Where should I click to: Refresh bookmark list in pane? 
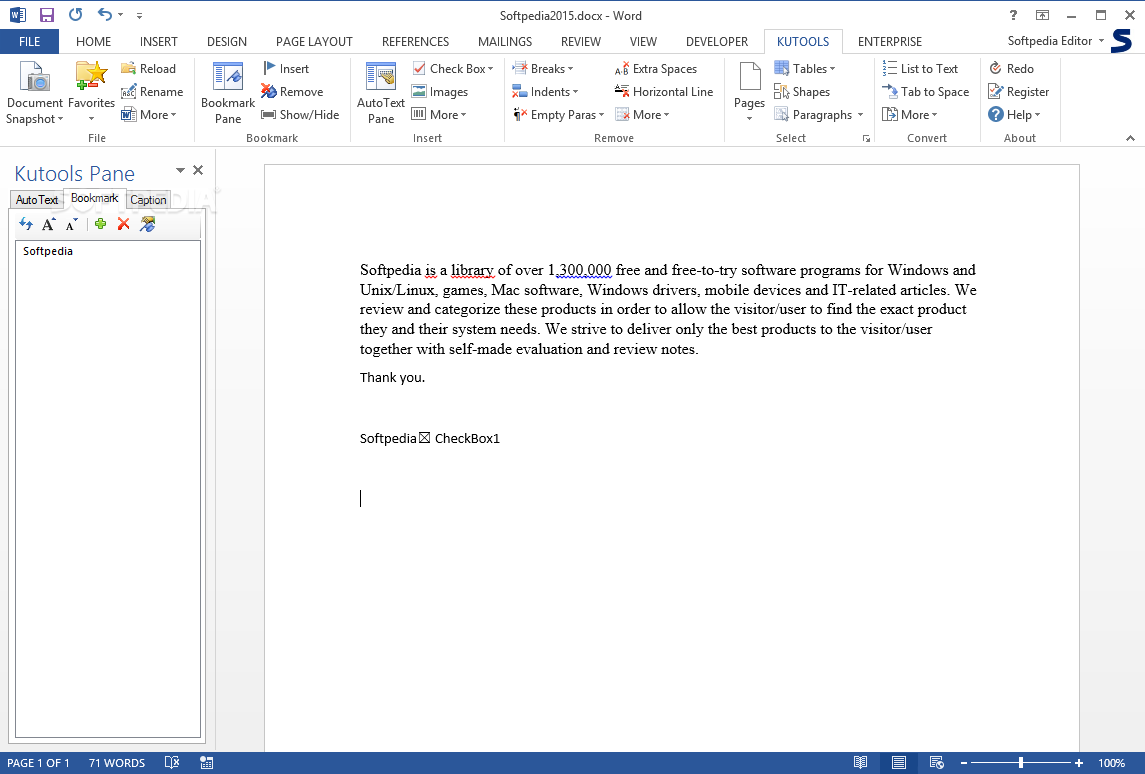tap(26, 224)
